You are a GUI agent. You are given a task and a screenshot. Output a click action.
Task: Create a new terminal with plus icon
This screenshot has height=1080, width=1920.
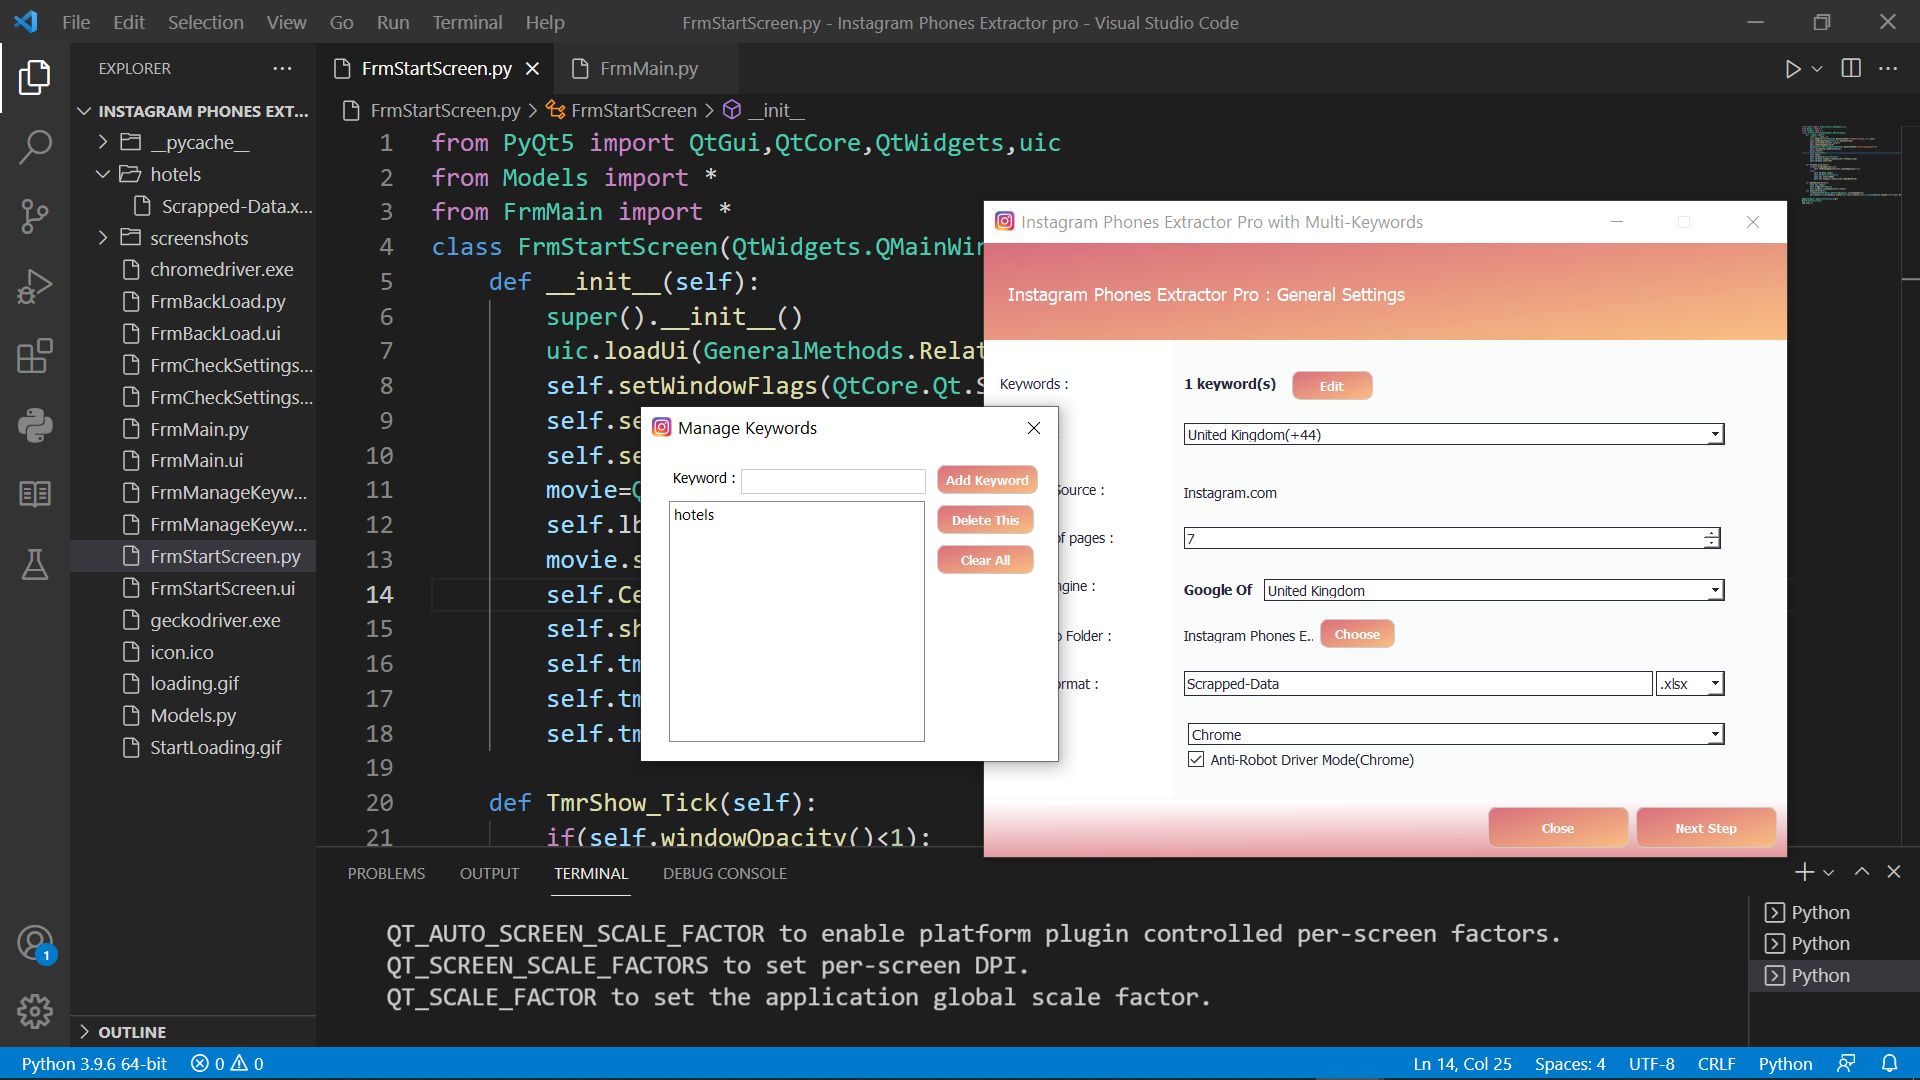point(1804,872)
